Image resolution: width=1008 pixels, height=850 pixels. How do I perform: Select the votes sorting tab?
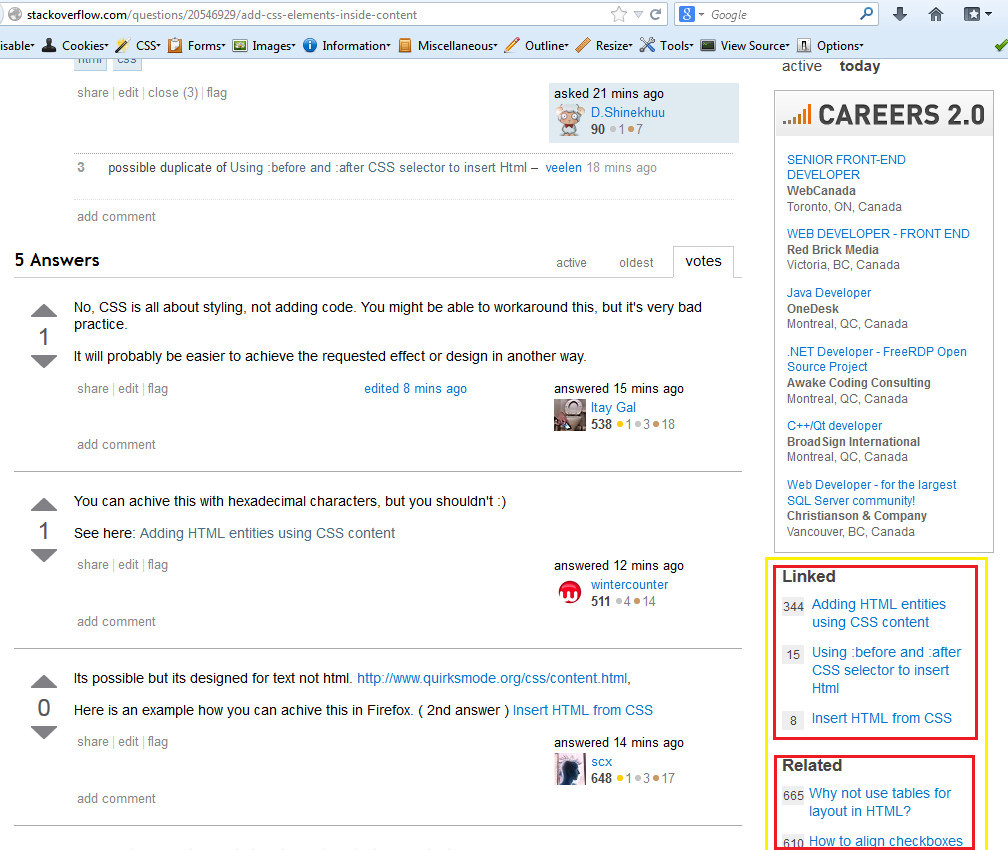point(703,261)
